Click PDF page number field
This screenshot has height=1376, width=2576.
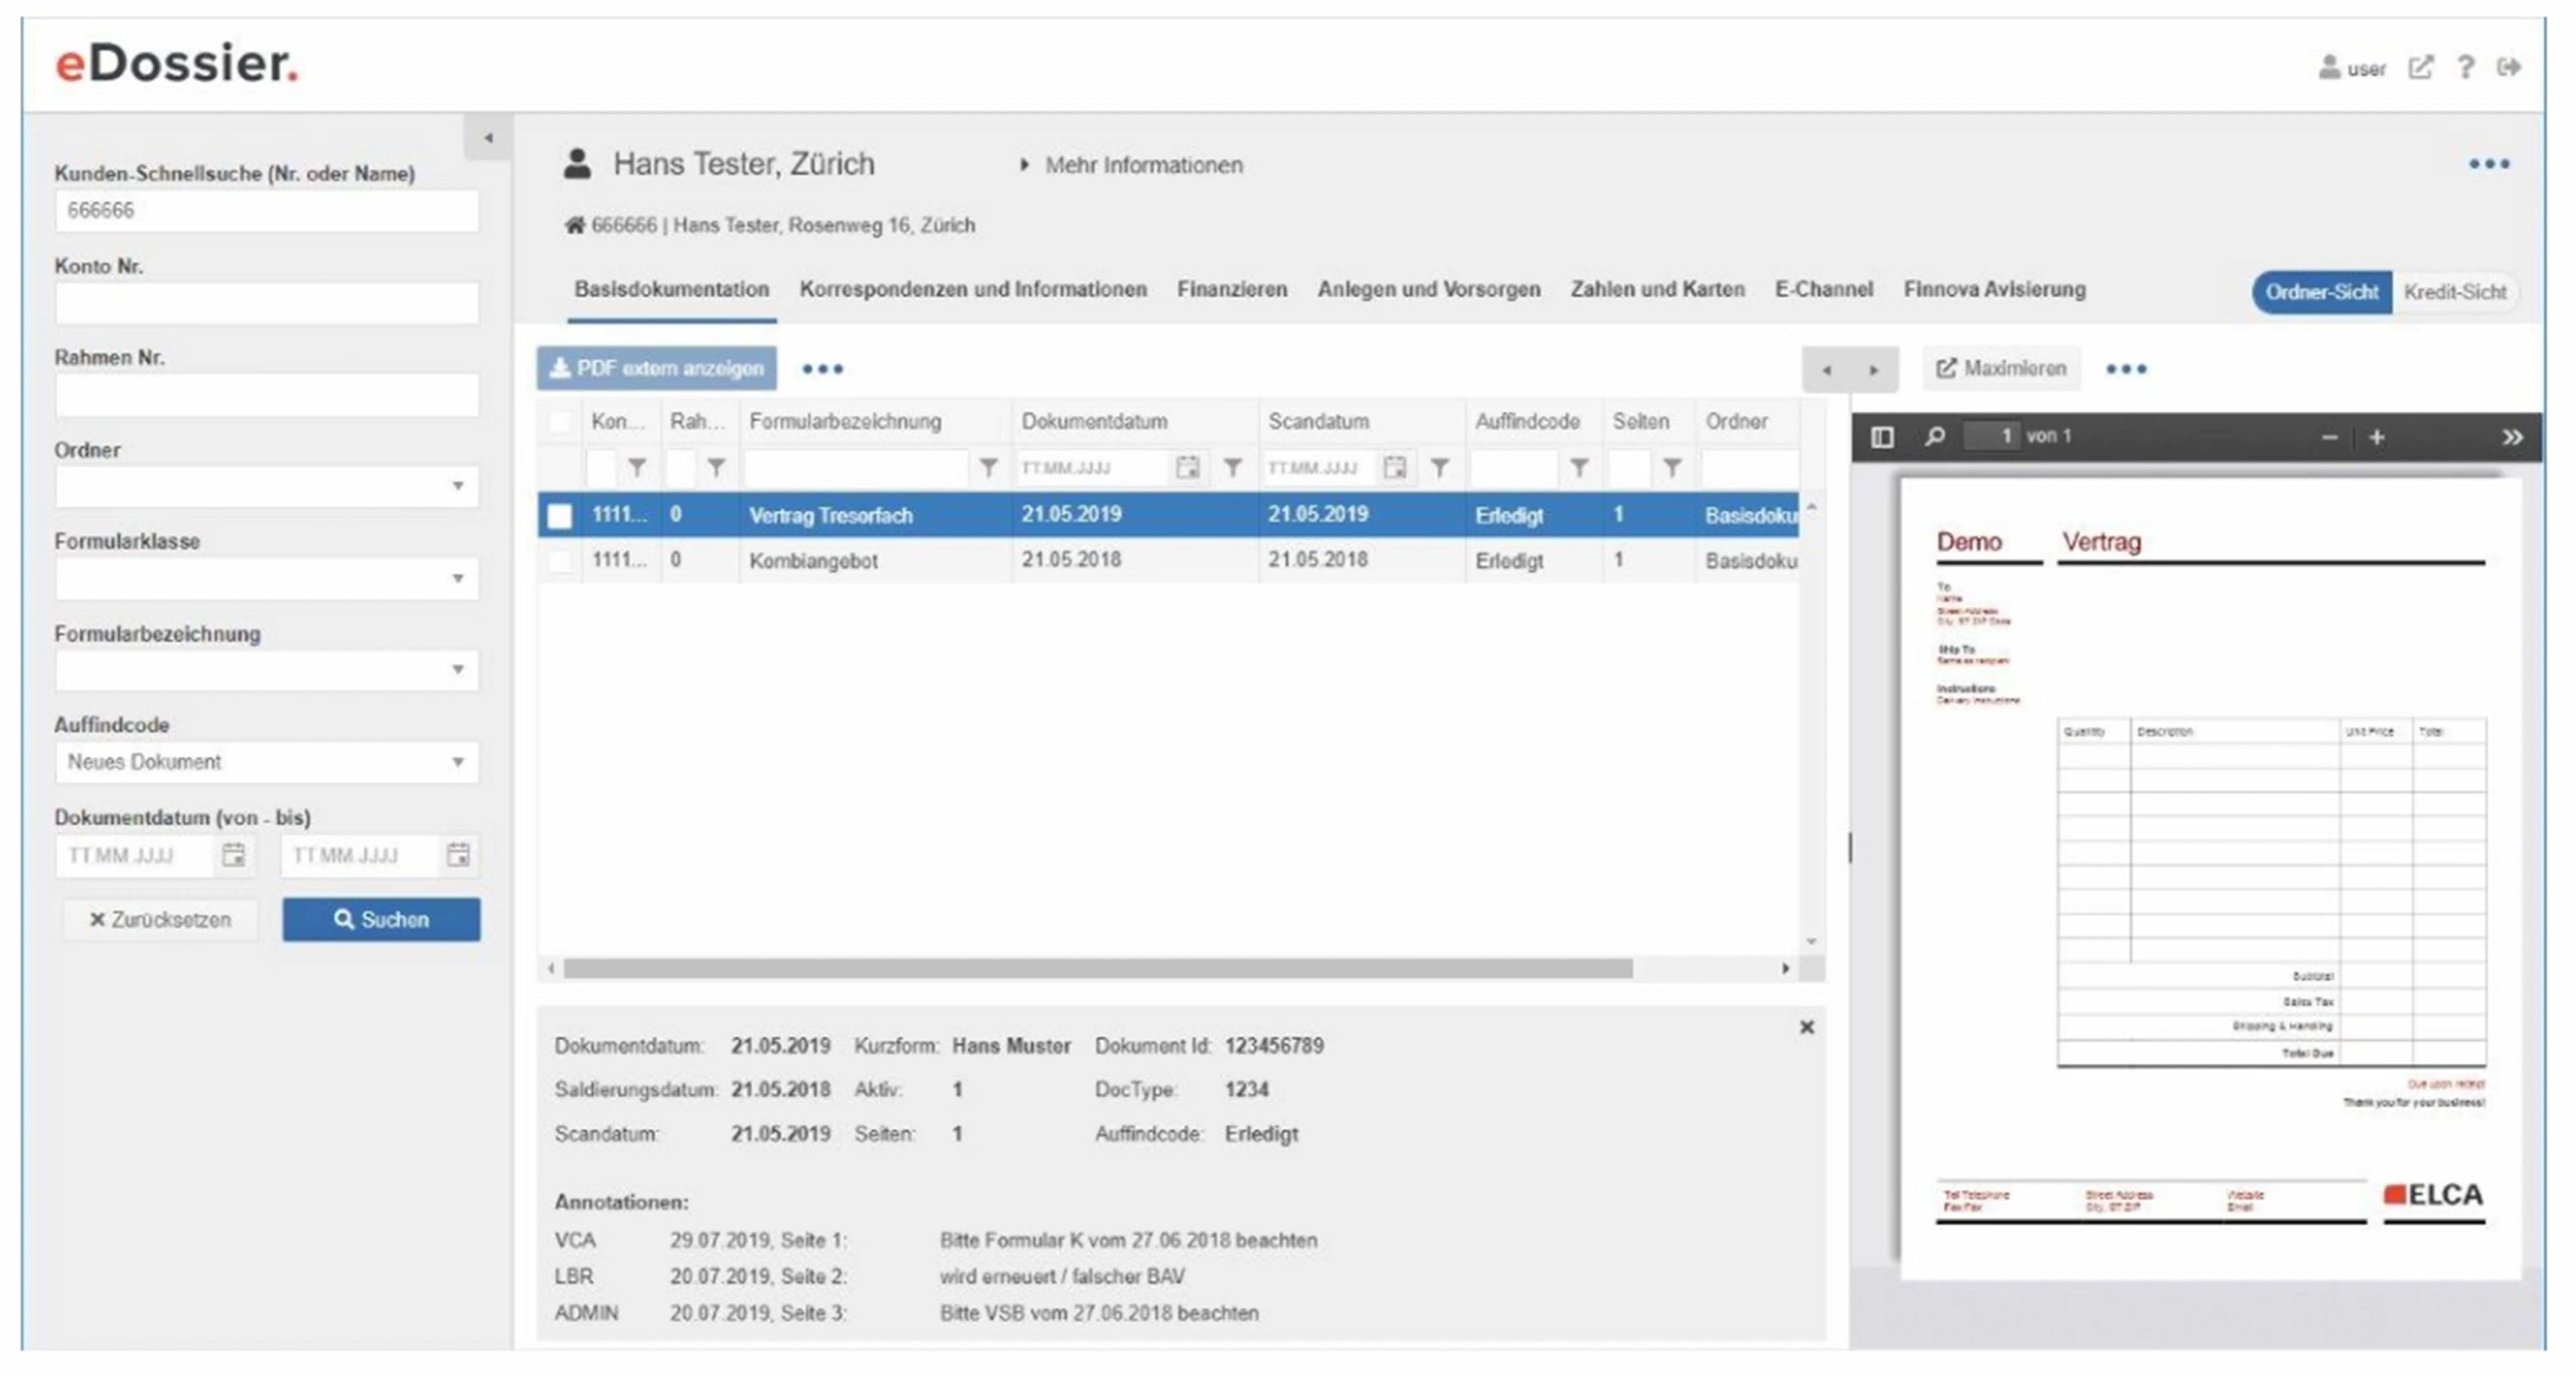click(1992, 437)
